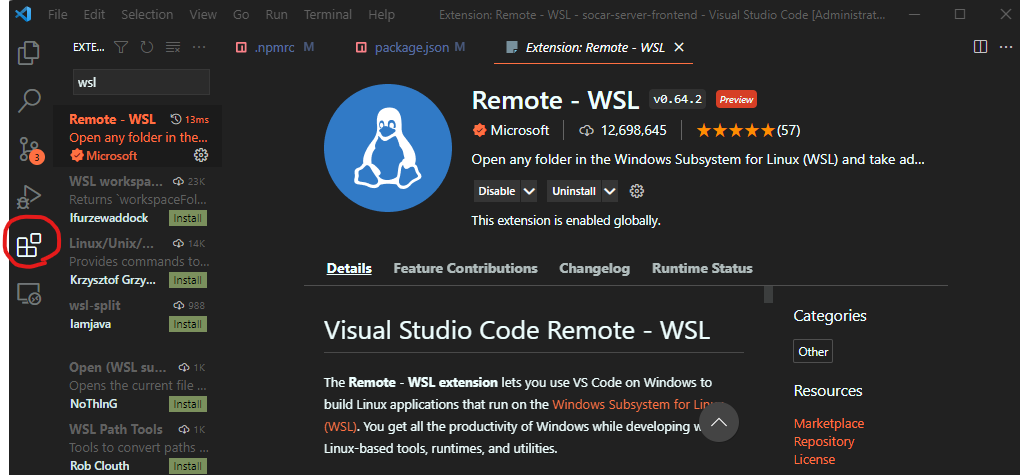Click the VS Code logo in title bar
This screenshot has width=1020, height=475.
click(x=24, y=14)
